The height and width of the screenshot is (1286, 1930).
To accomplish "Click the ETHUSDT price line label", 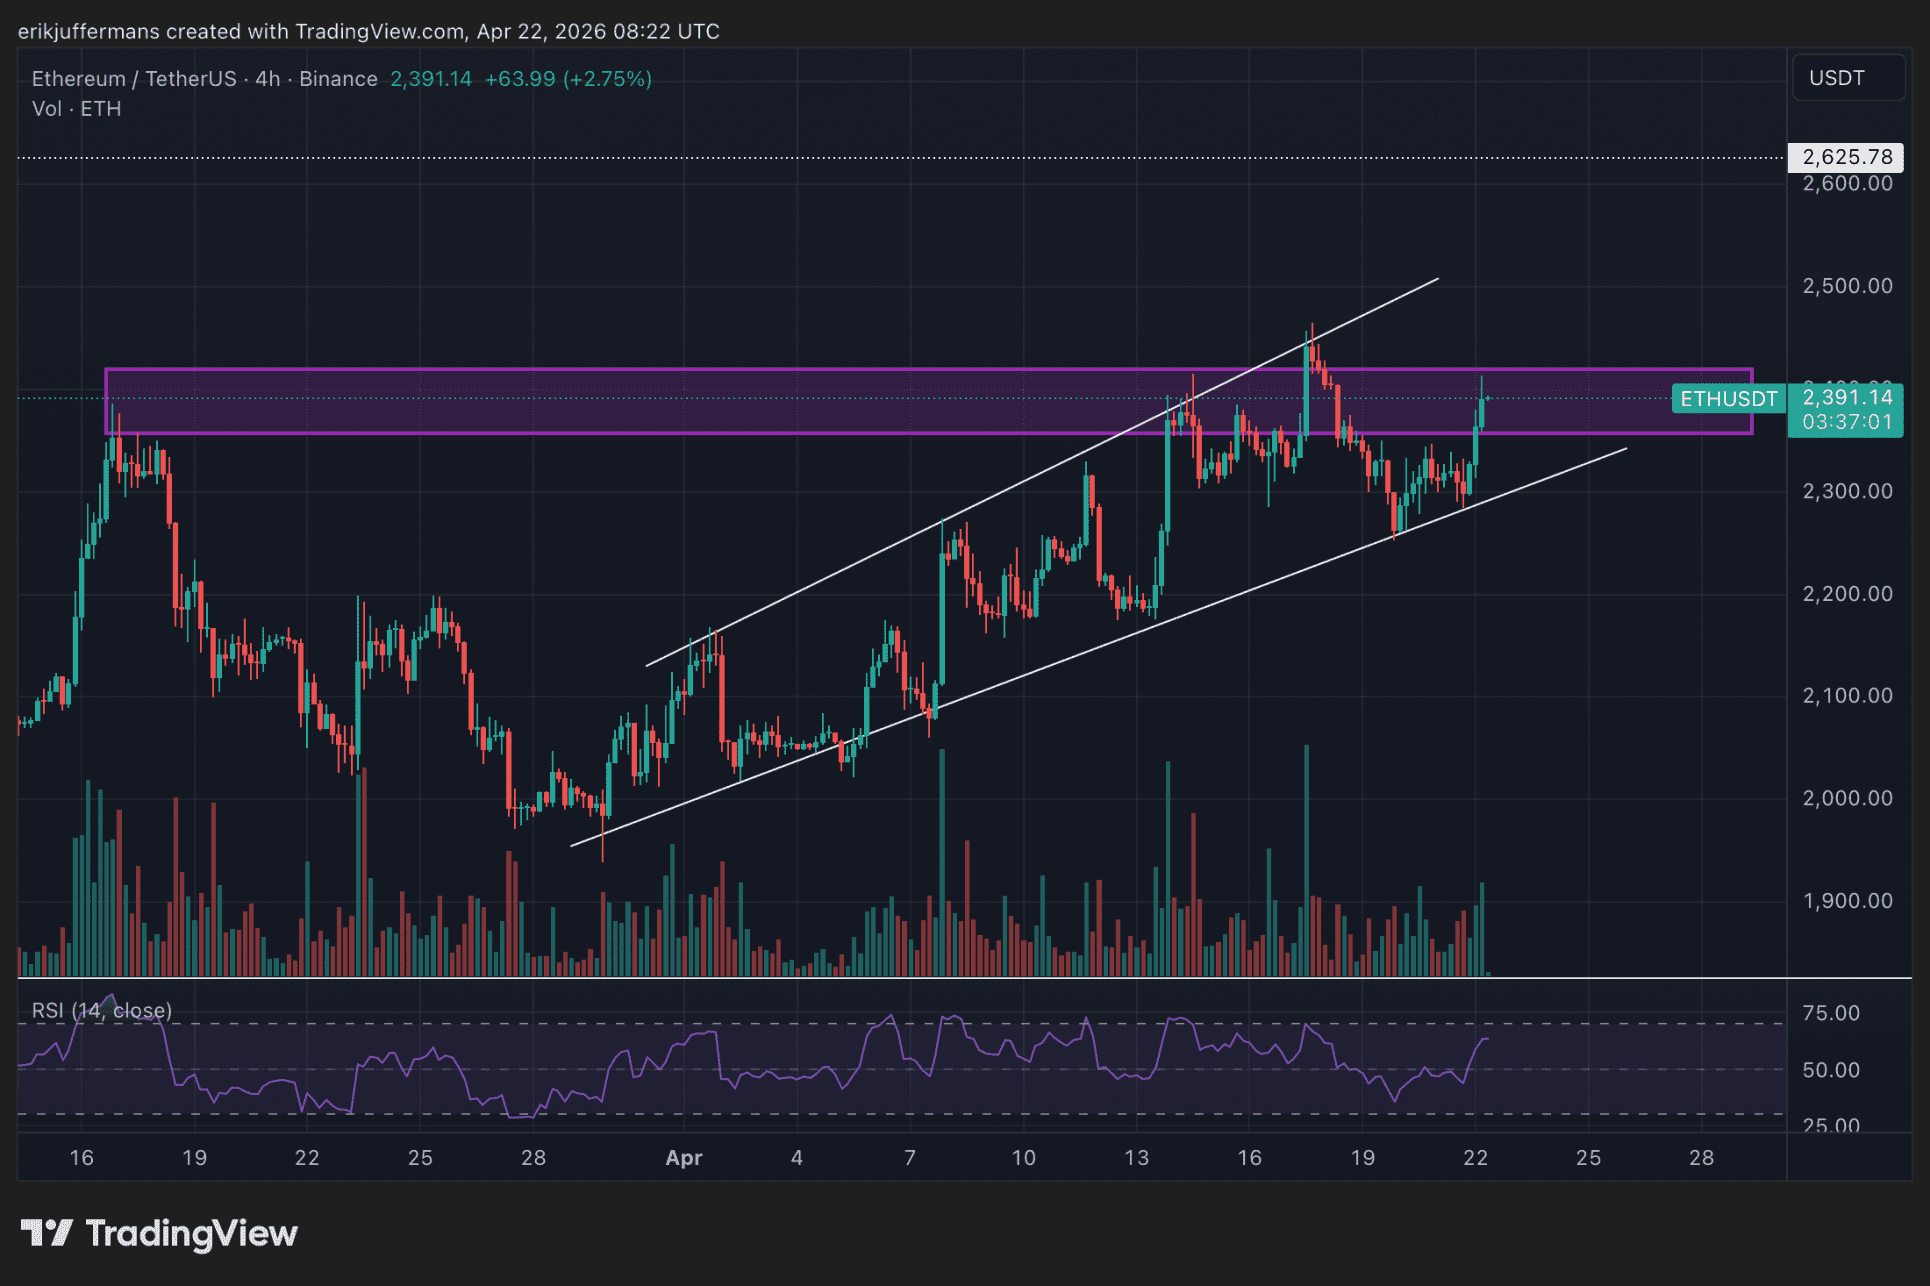I will point(1728,399).
